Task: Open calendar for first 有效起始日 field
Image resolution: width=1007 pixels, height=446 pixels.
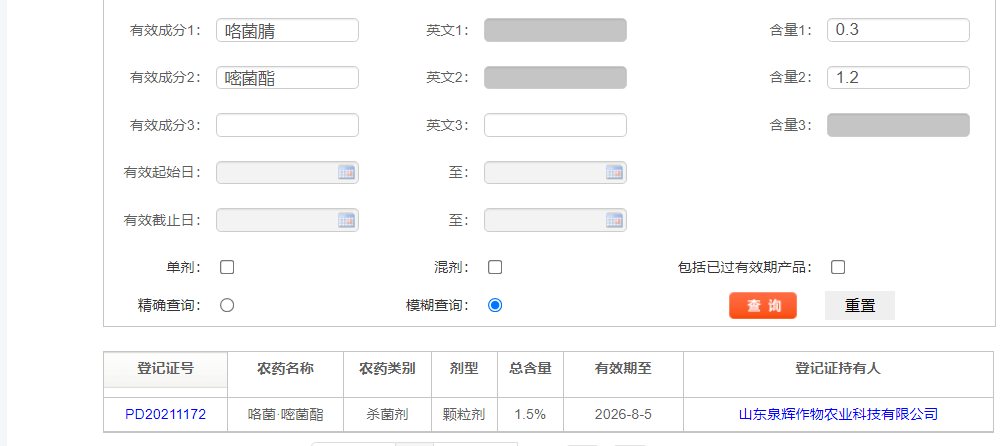Action: (x=346, y=172)
